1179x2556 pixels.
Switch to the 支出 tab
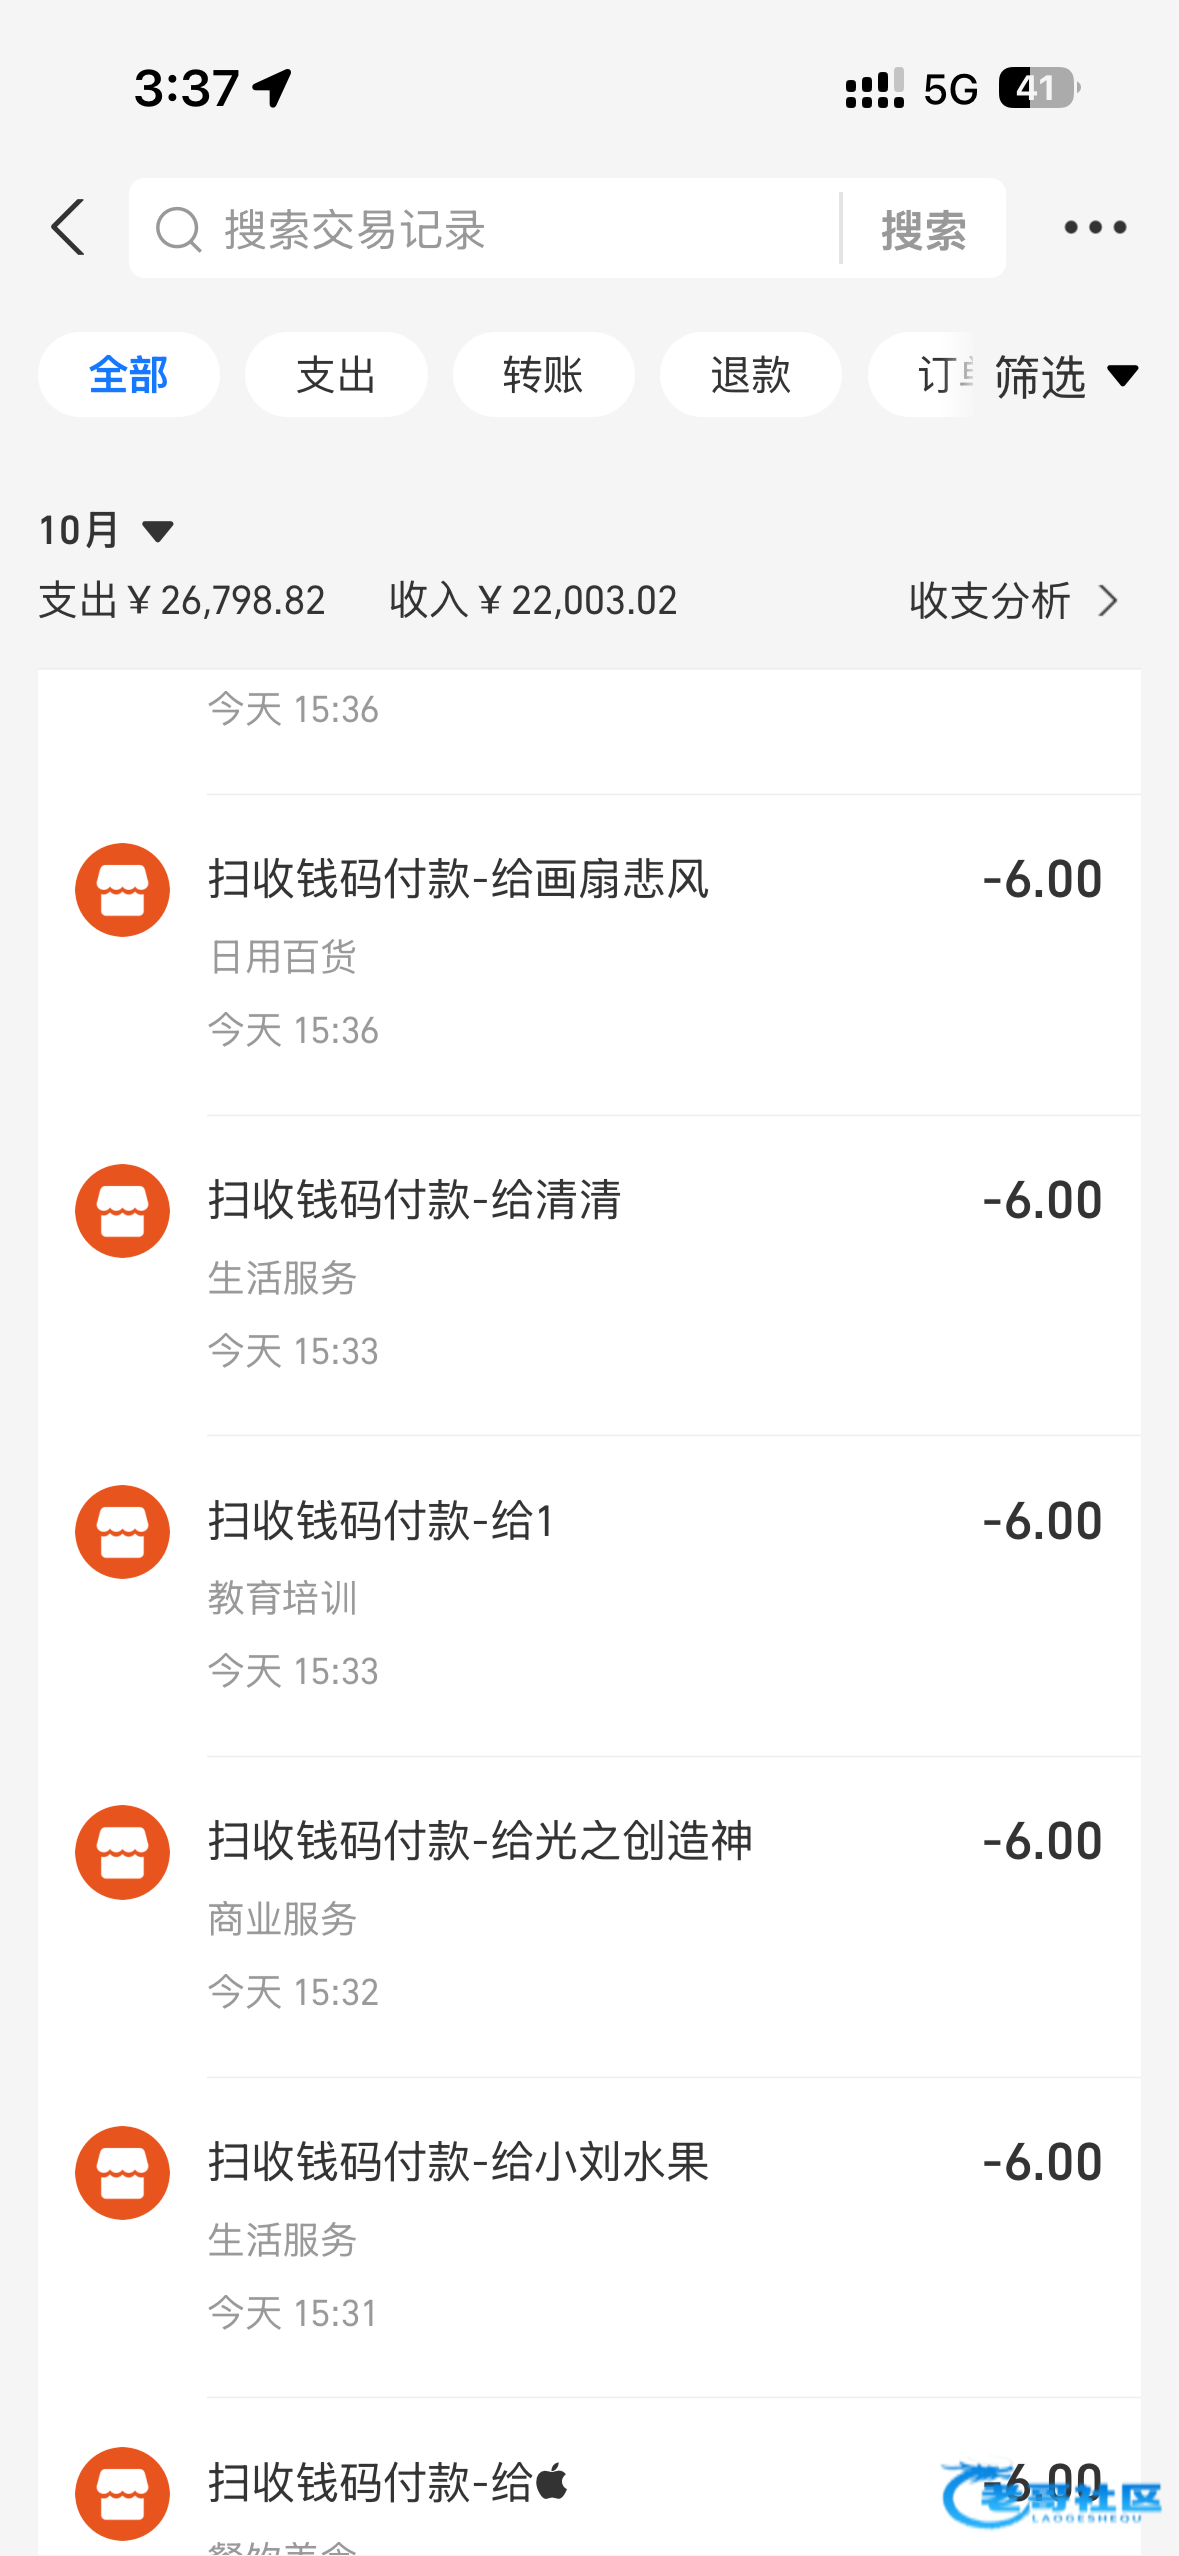336,375
